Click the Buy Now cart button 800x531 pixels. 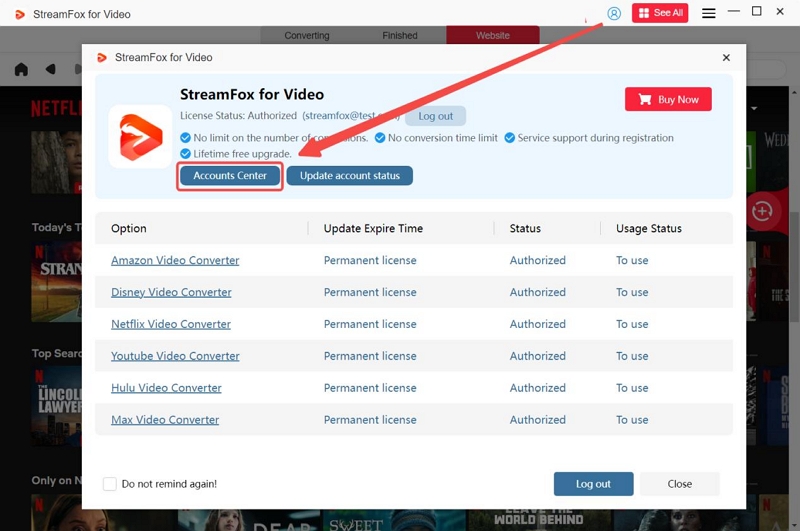[x=668, y=99]
